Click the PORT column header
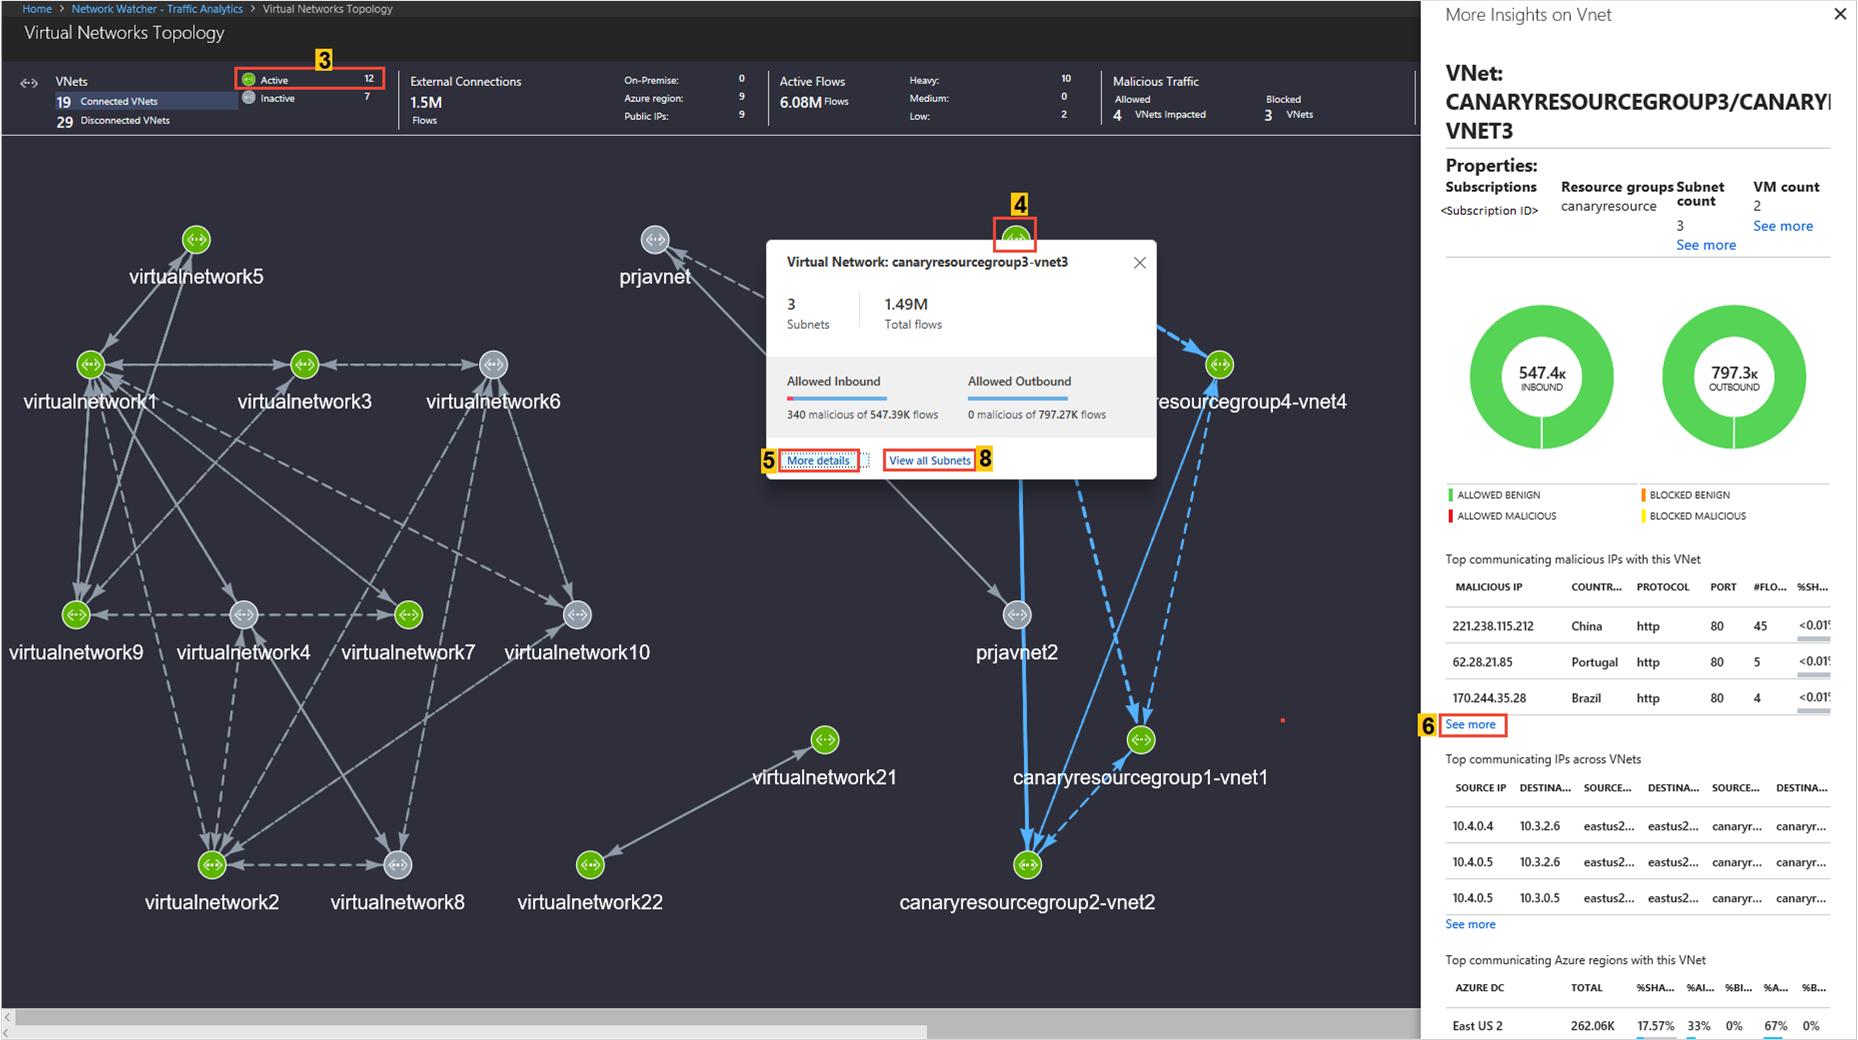 pos(1723,588)
